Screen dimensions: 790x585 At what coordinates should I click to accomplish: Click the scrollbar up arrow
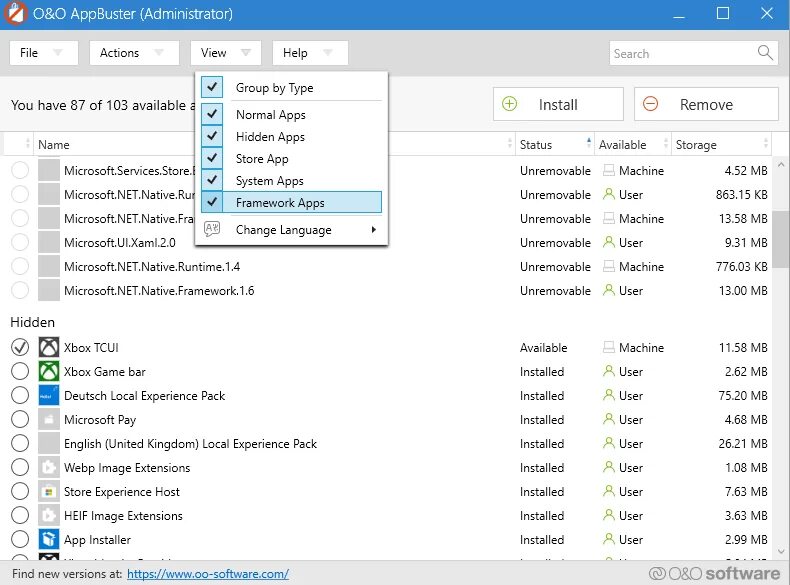click(x=781, y=164)
